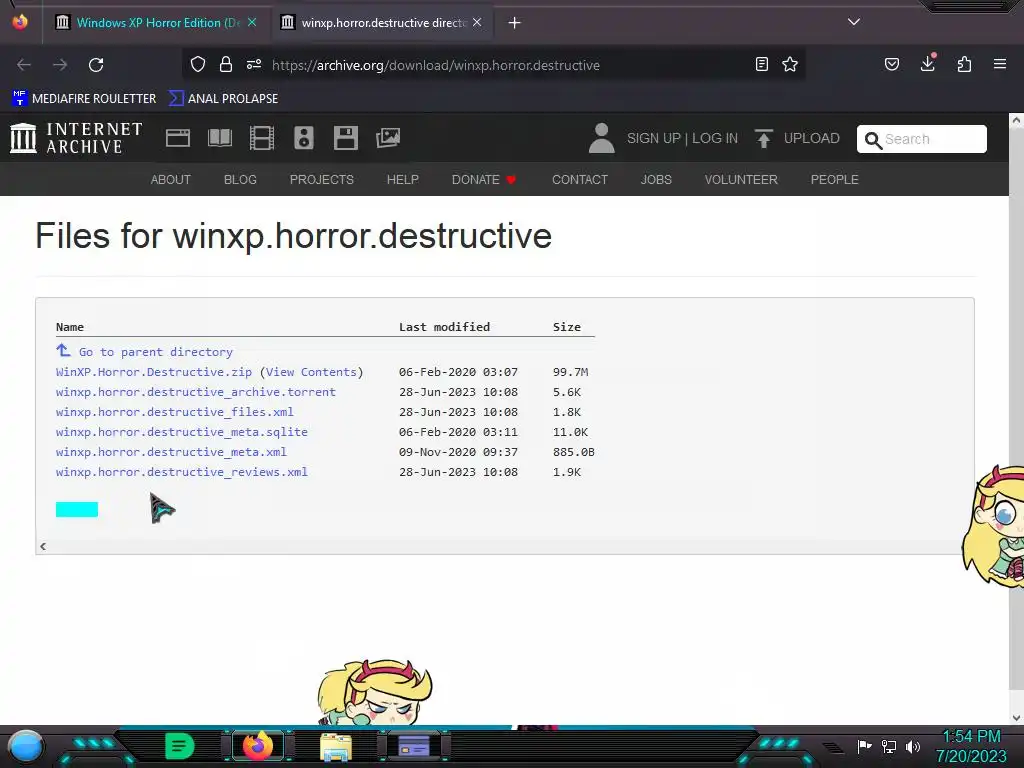Click the page scrollbar up arrow

[x=1016, y=120]
